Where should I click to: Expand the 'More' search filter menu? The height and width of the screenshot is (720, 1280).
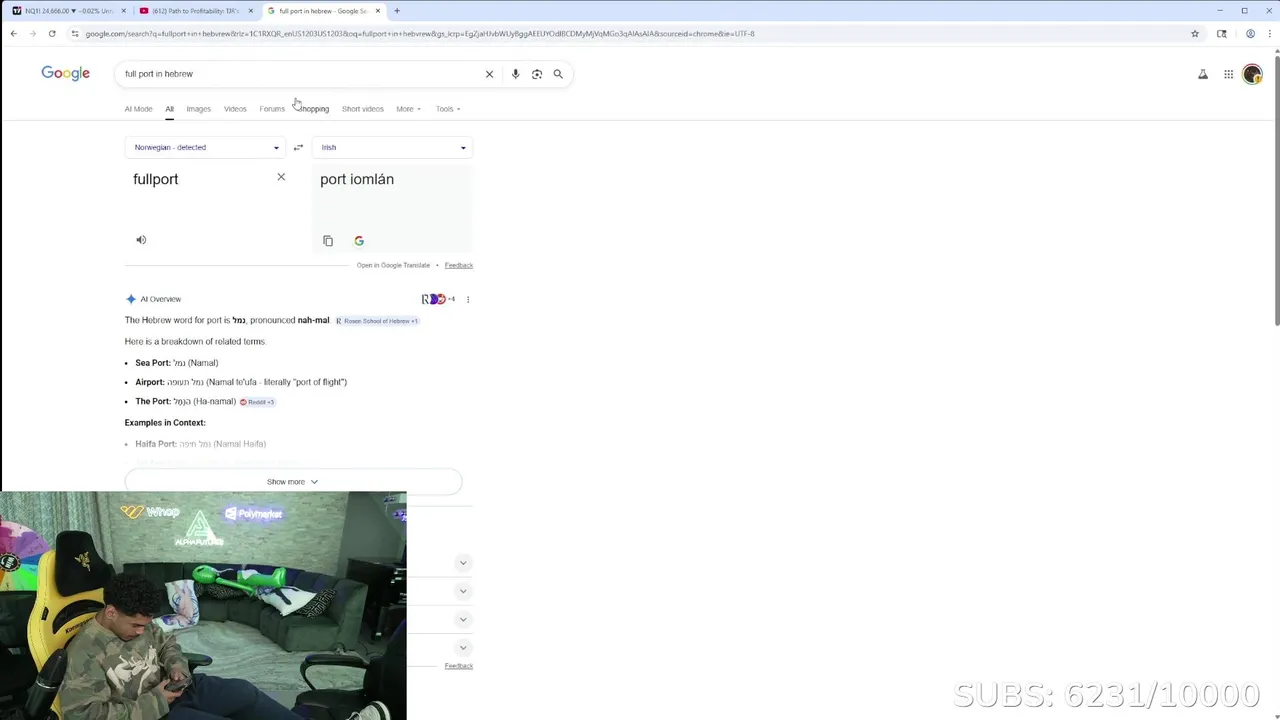[408, 109]
